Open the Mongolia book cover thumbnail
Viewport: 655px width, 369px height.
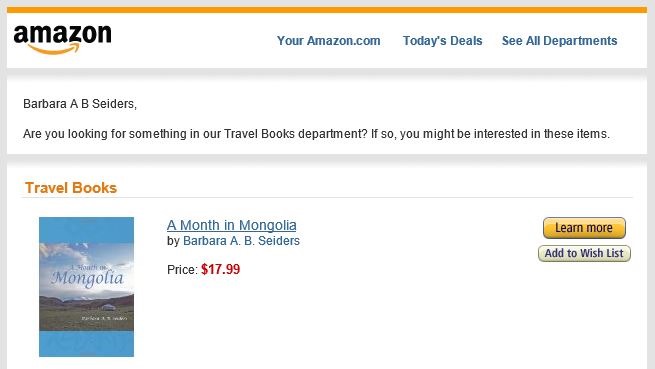coord(86,287)
